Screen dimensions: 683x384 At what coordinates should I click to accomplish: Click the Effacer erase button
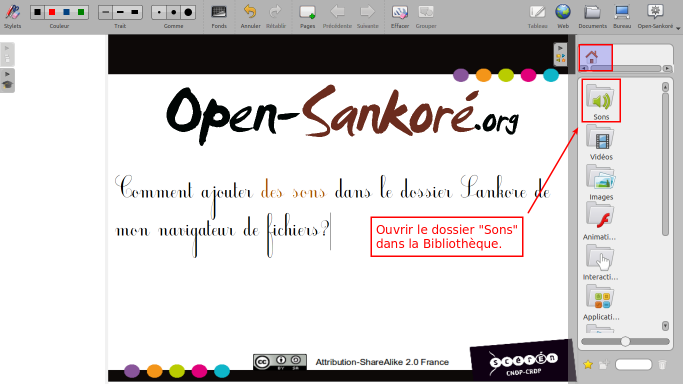(399, 17)
